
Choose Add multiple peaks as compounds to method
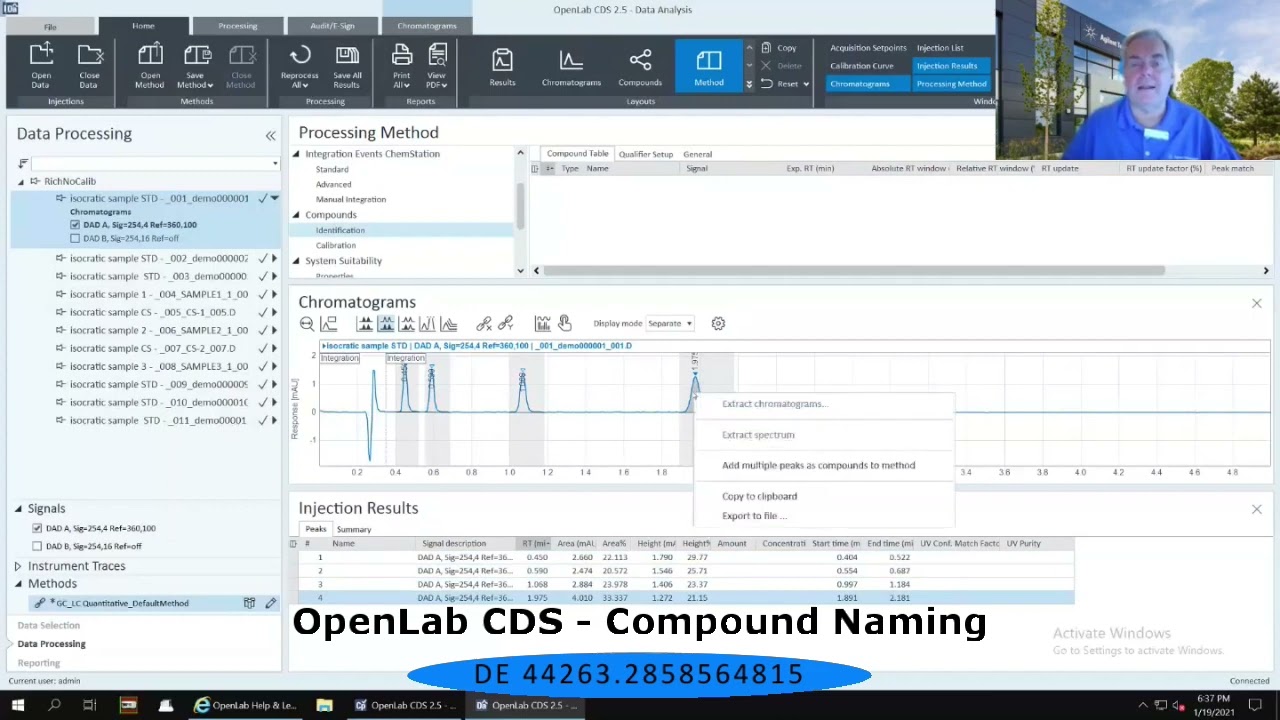(818, 465)
